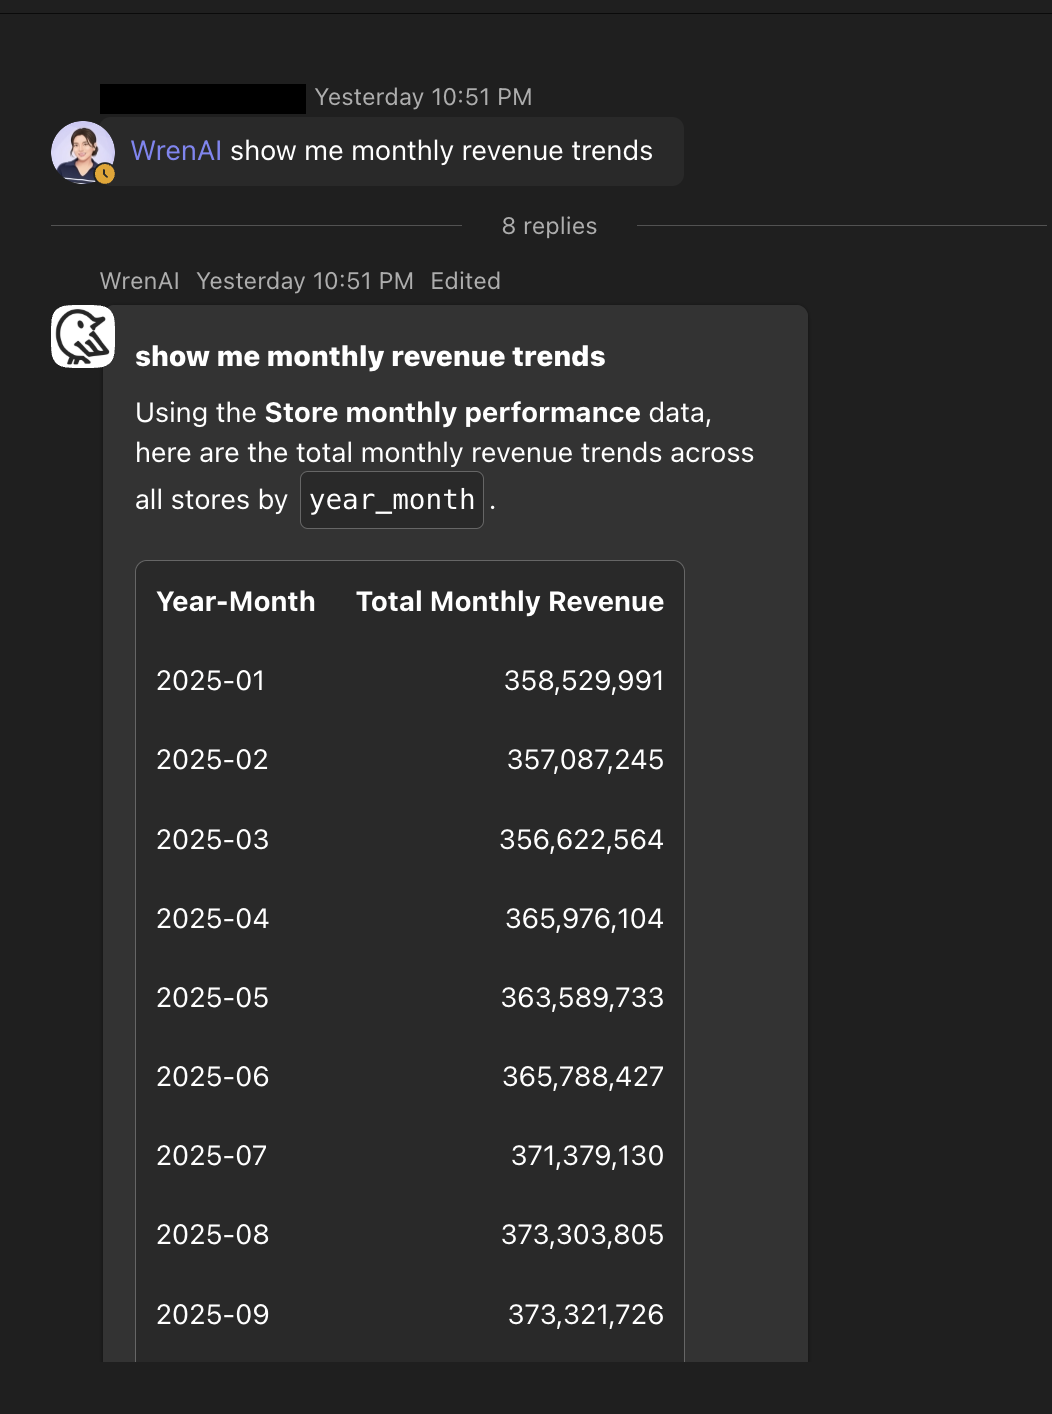Image resolution: width=1052 pixels, height=1414 pixels.
Task: Click the redacted username block
Action: tap(203, 98)
